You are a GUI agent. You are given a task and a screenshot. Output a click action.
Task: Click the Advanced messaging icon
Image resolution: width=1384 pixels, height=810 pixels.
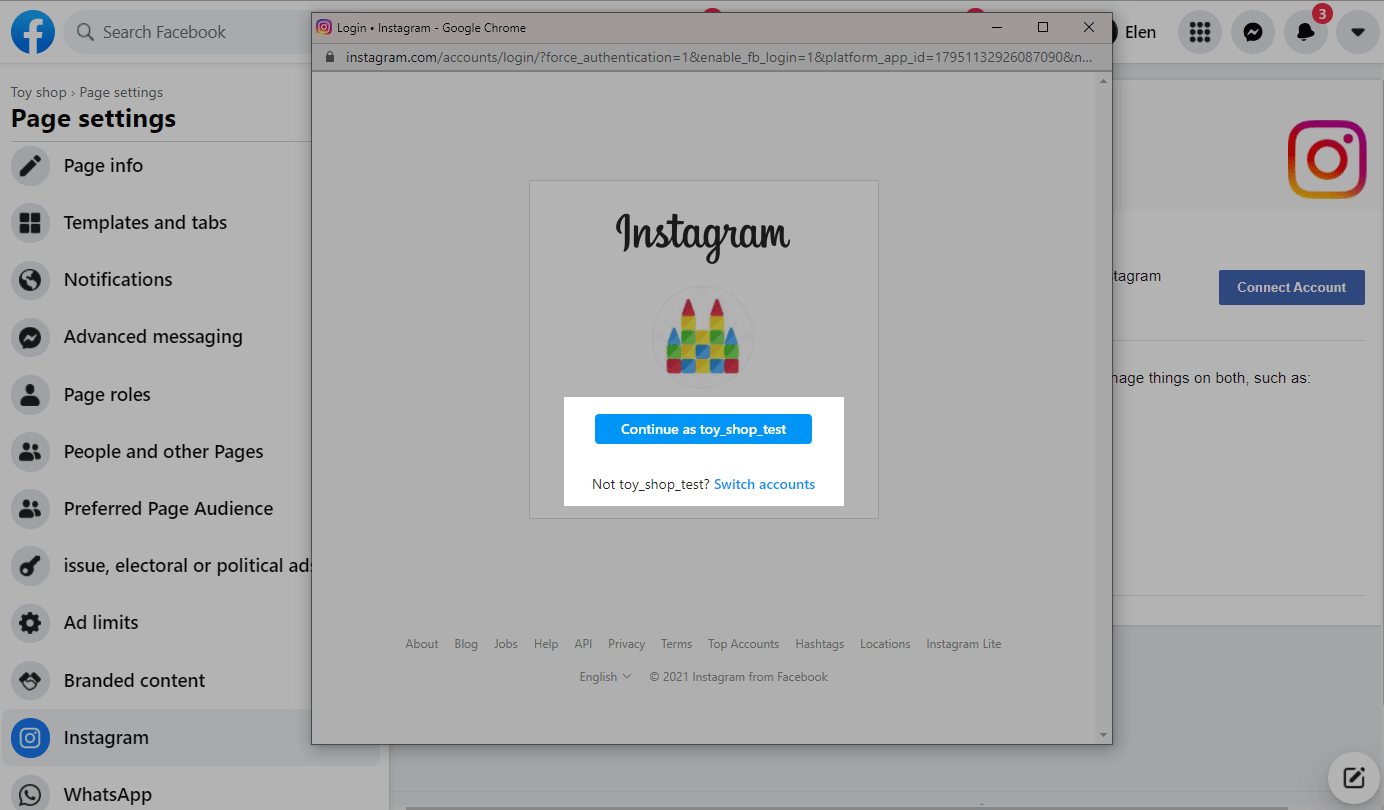[30, 337]
